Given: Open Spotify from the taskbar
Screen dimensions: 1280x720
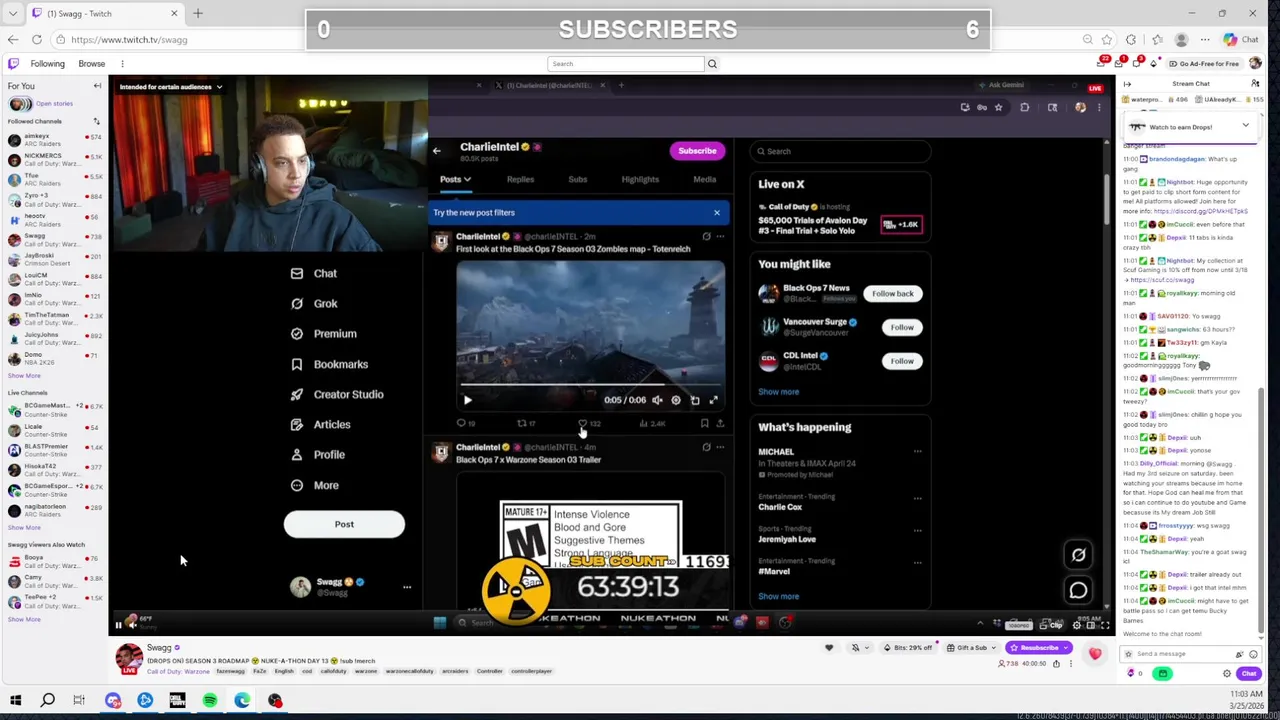Looking at the screenshot, I should coord(209,701).
